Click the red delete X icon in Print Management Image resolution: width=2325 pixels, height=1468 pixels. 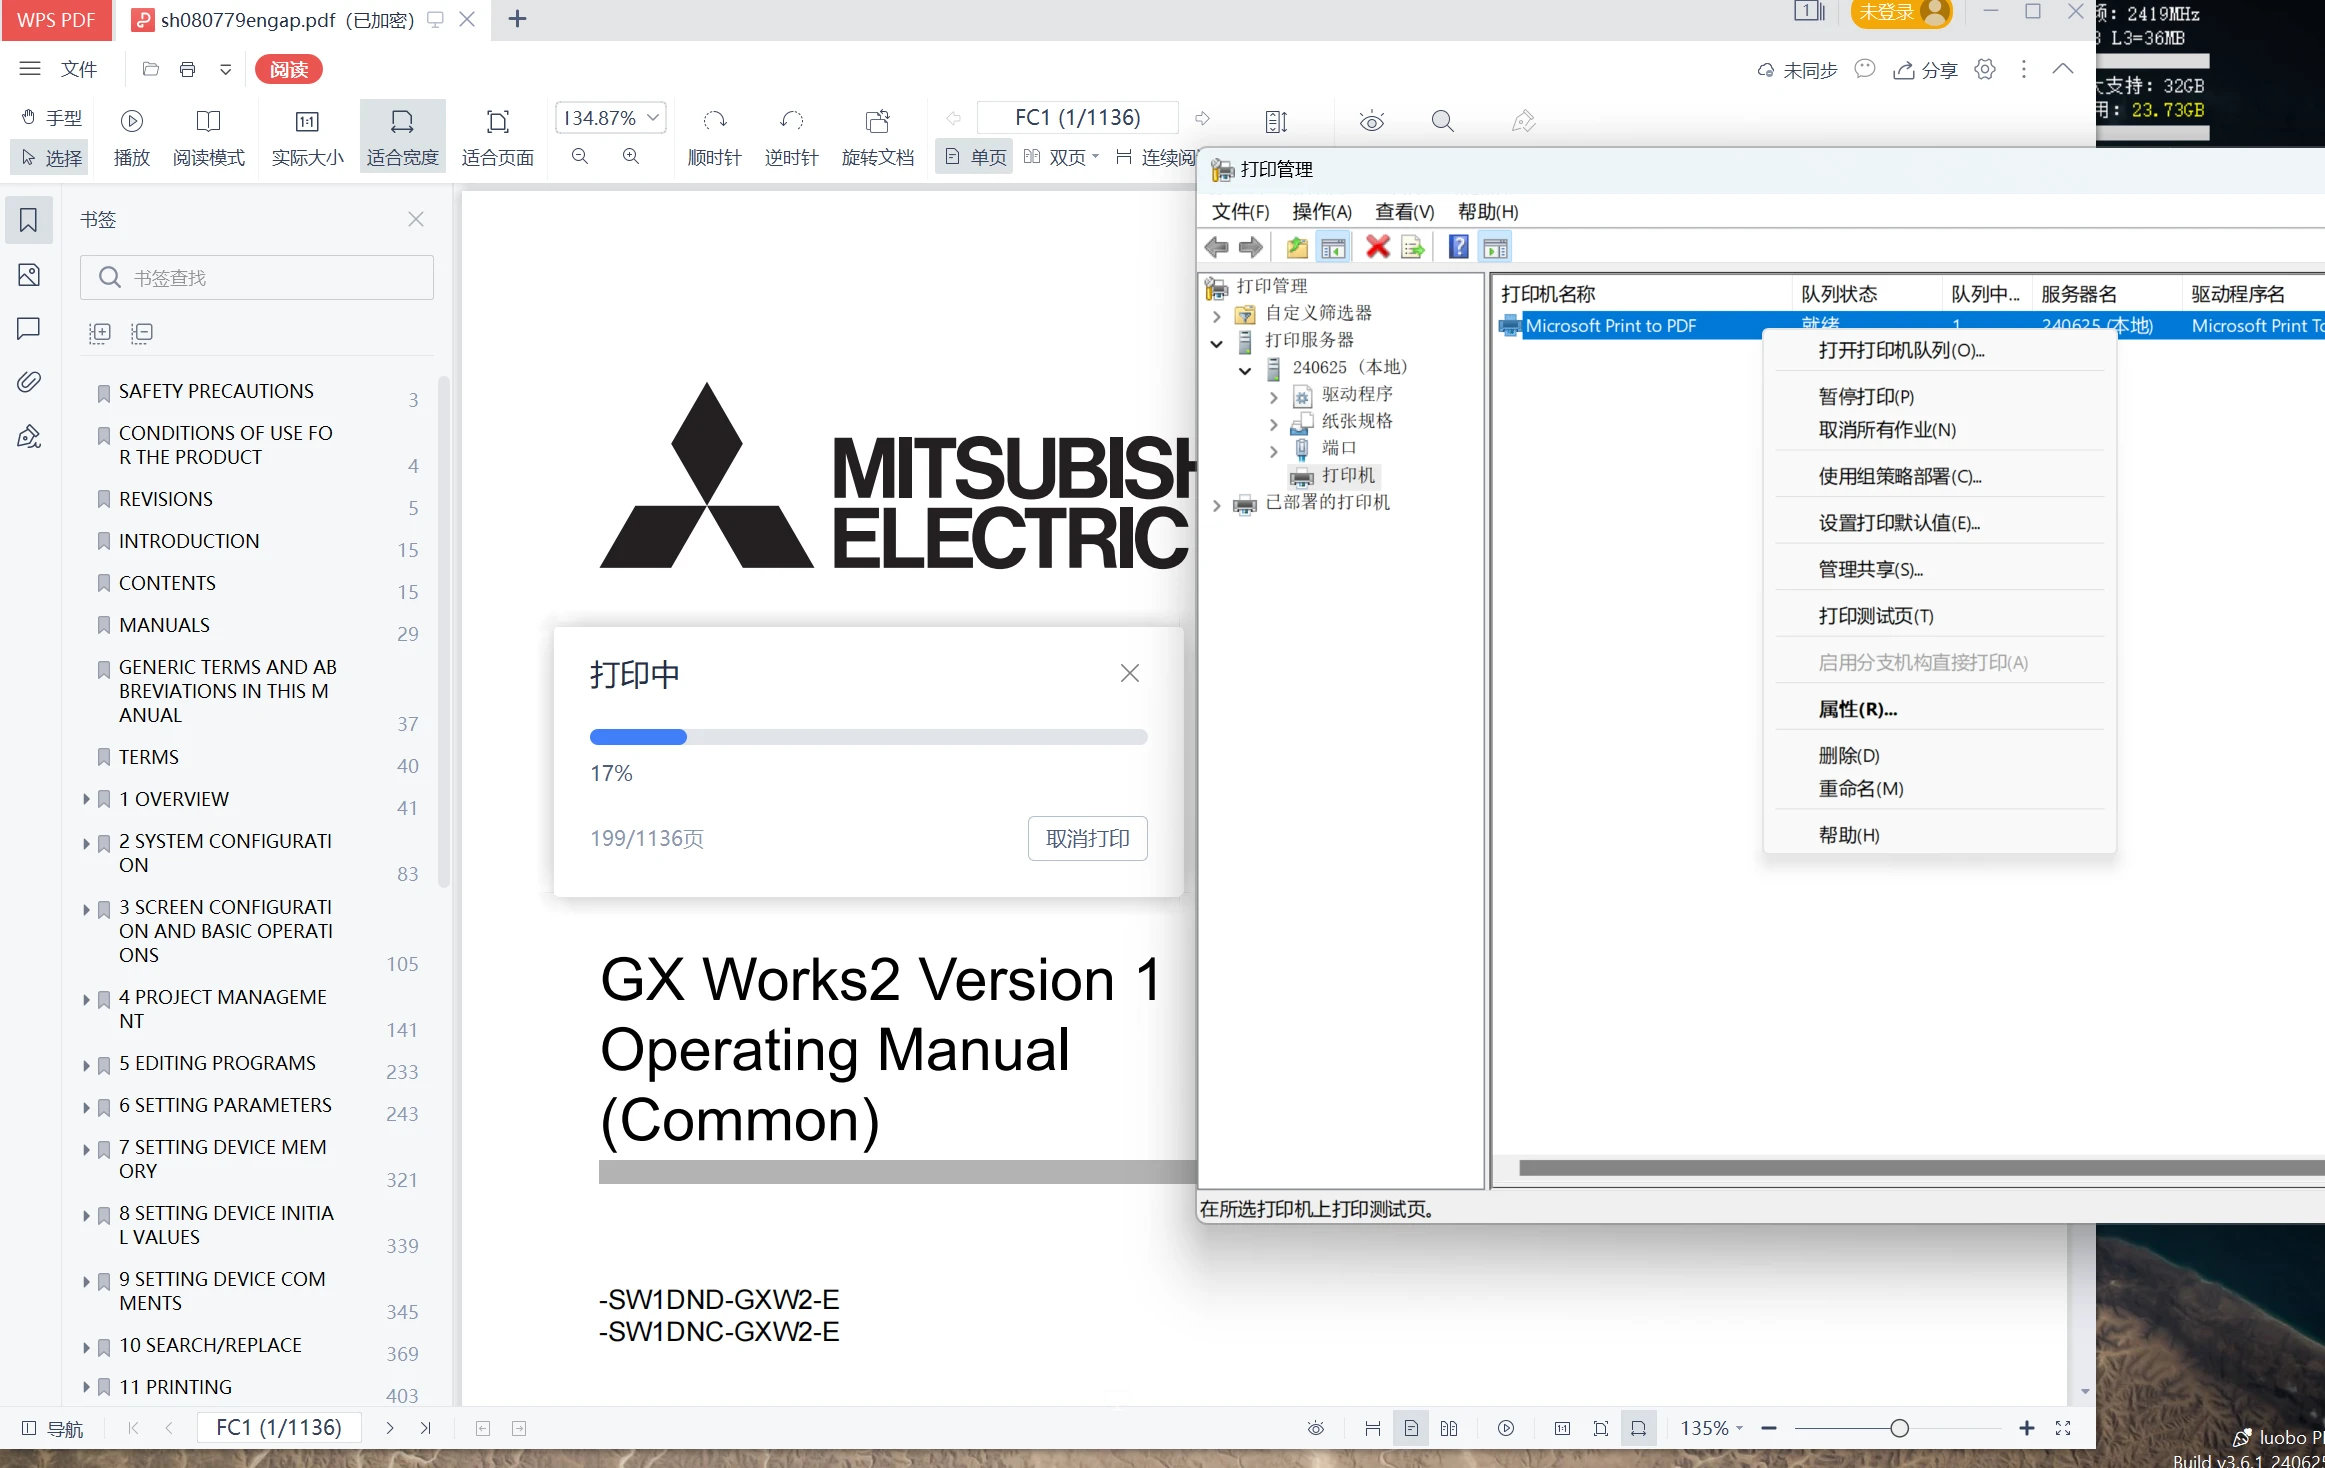click(1377, 247)
